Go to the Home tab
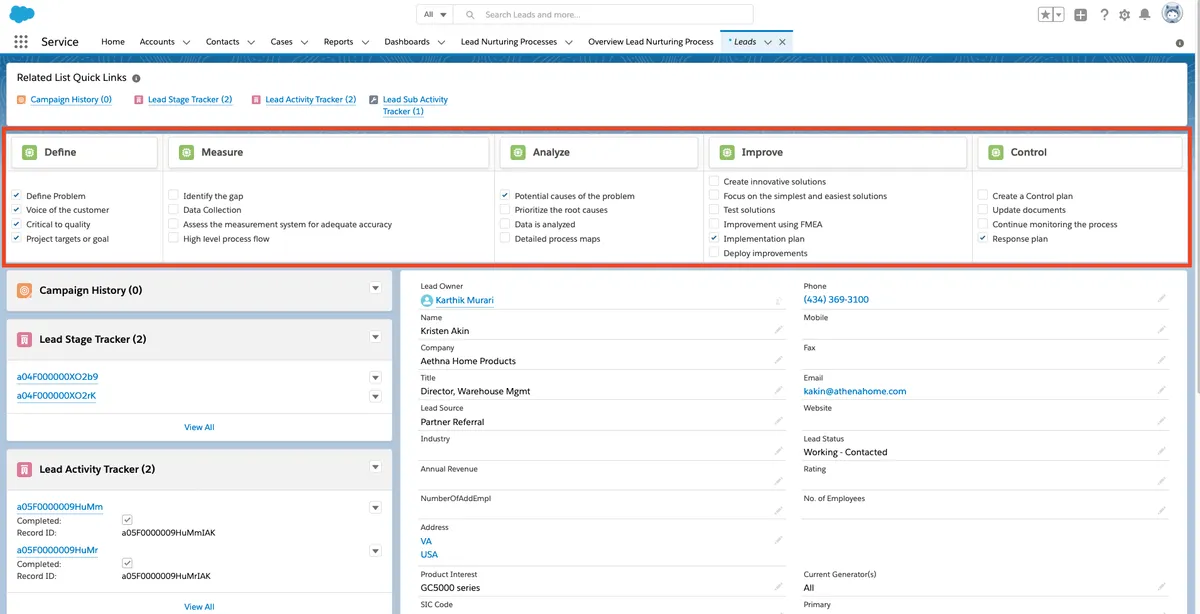The height and width of the screenshot is (614, 1200). click(x=113, y=42)
